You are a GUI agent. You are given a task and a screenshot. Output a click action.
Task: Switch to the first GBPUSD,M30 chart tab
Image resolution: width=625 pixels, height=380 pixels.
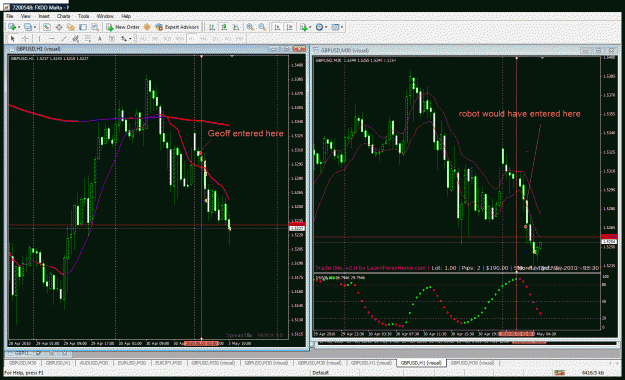(x=22, y=363)
